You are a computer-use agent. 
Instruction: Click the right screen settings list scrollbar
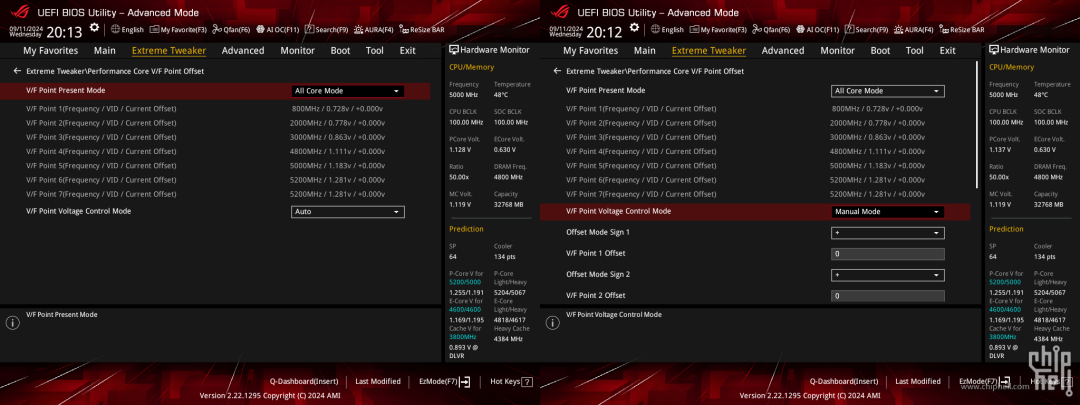977,125
